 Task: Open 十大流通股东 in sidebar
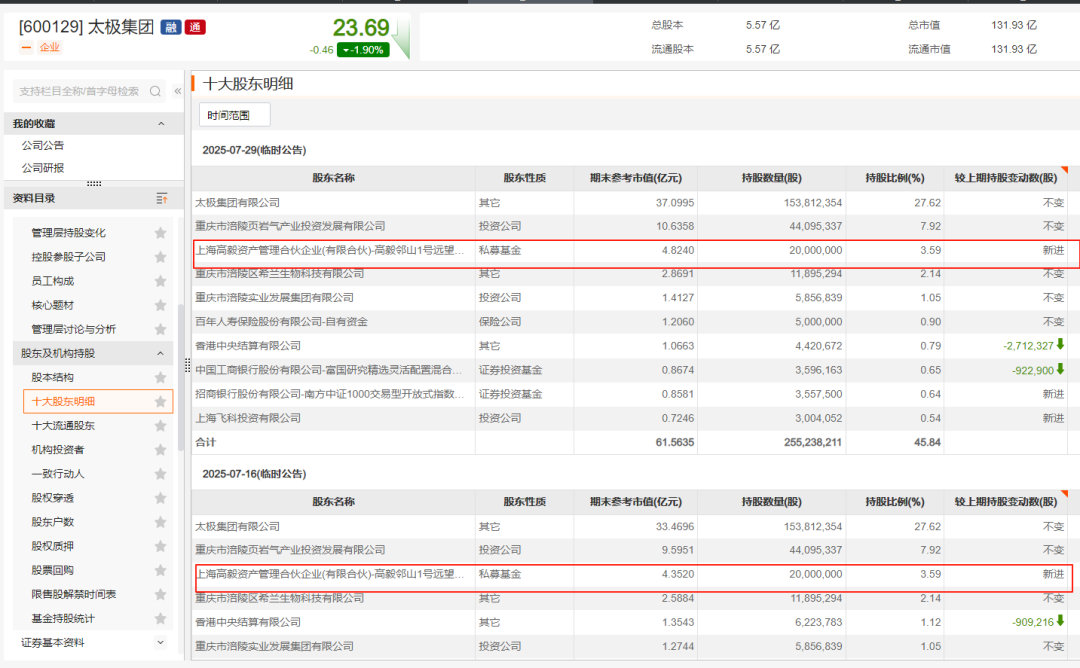coord(63,426)
